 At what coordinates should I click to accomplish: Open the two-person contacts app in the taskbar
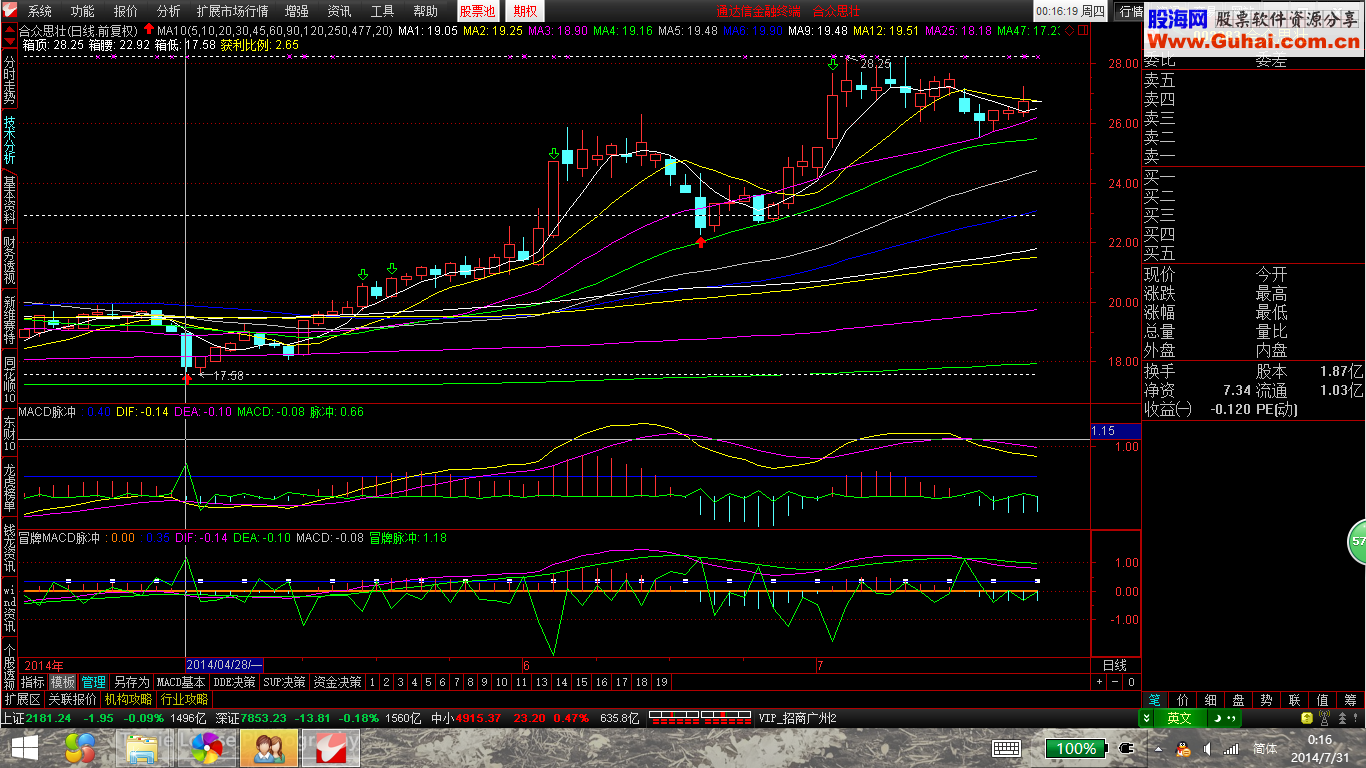pyautogui.click(x=268, y=748)
